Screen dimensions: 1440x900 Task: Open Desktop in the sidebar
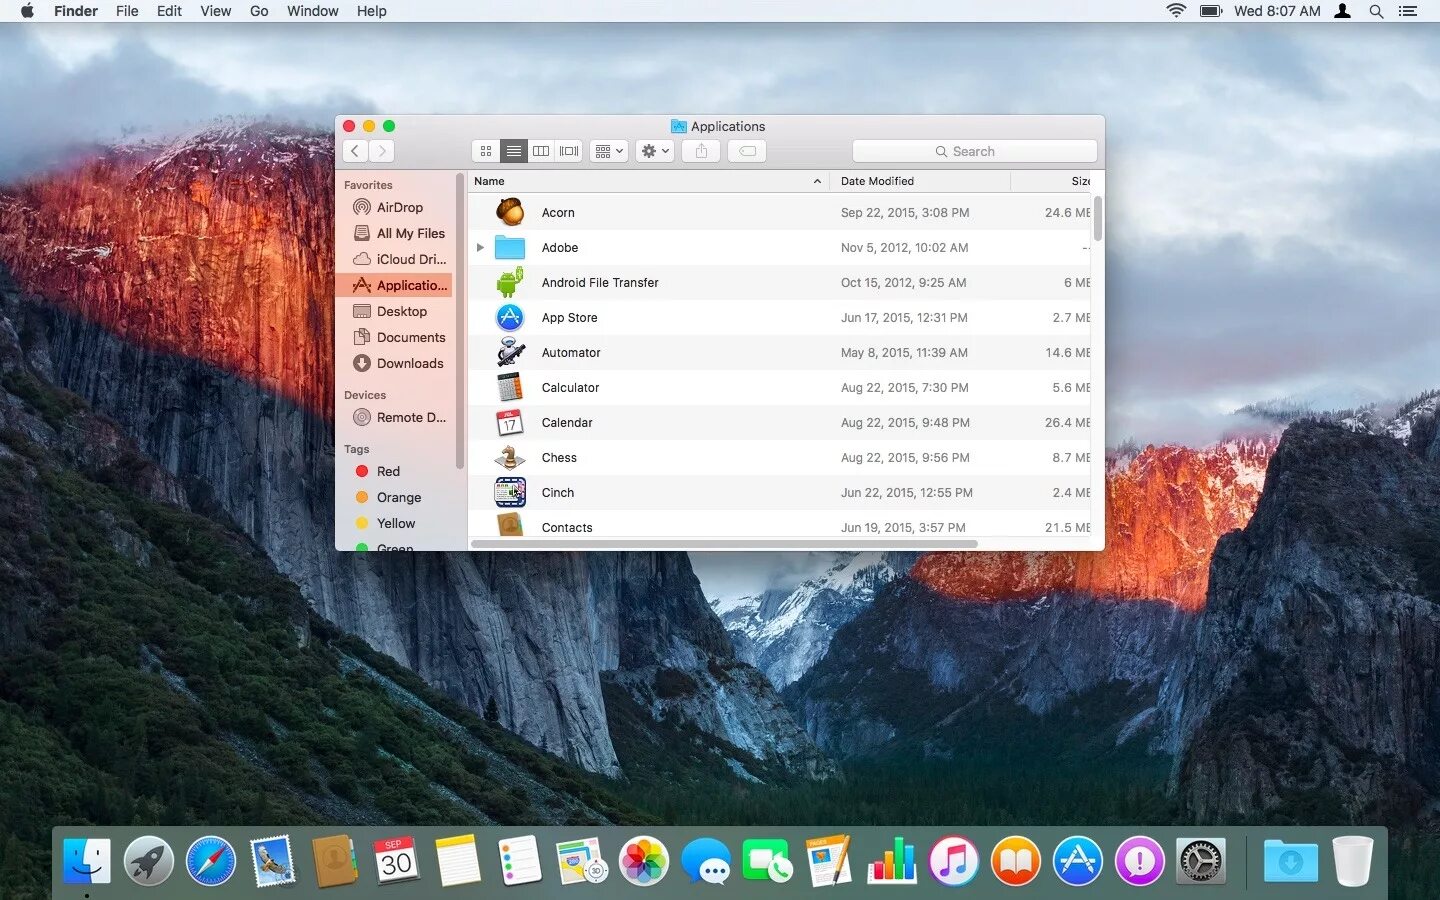tap(395, 311)
